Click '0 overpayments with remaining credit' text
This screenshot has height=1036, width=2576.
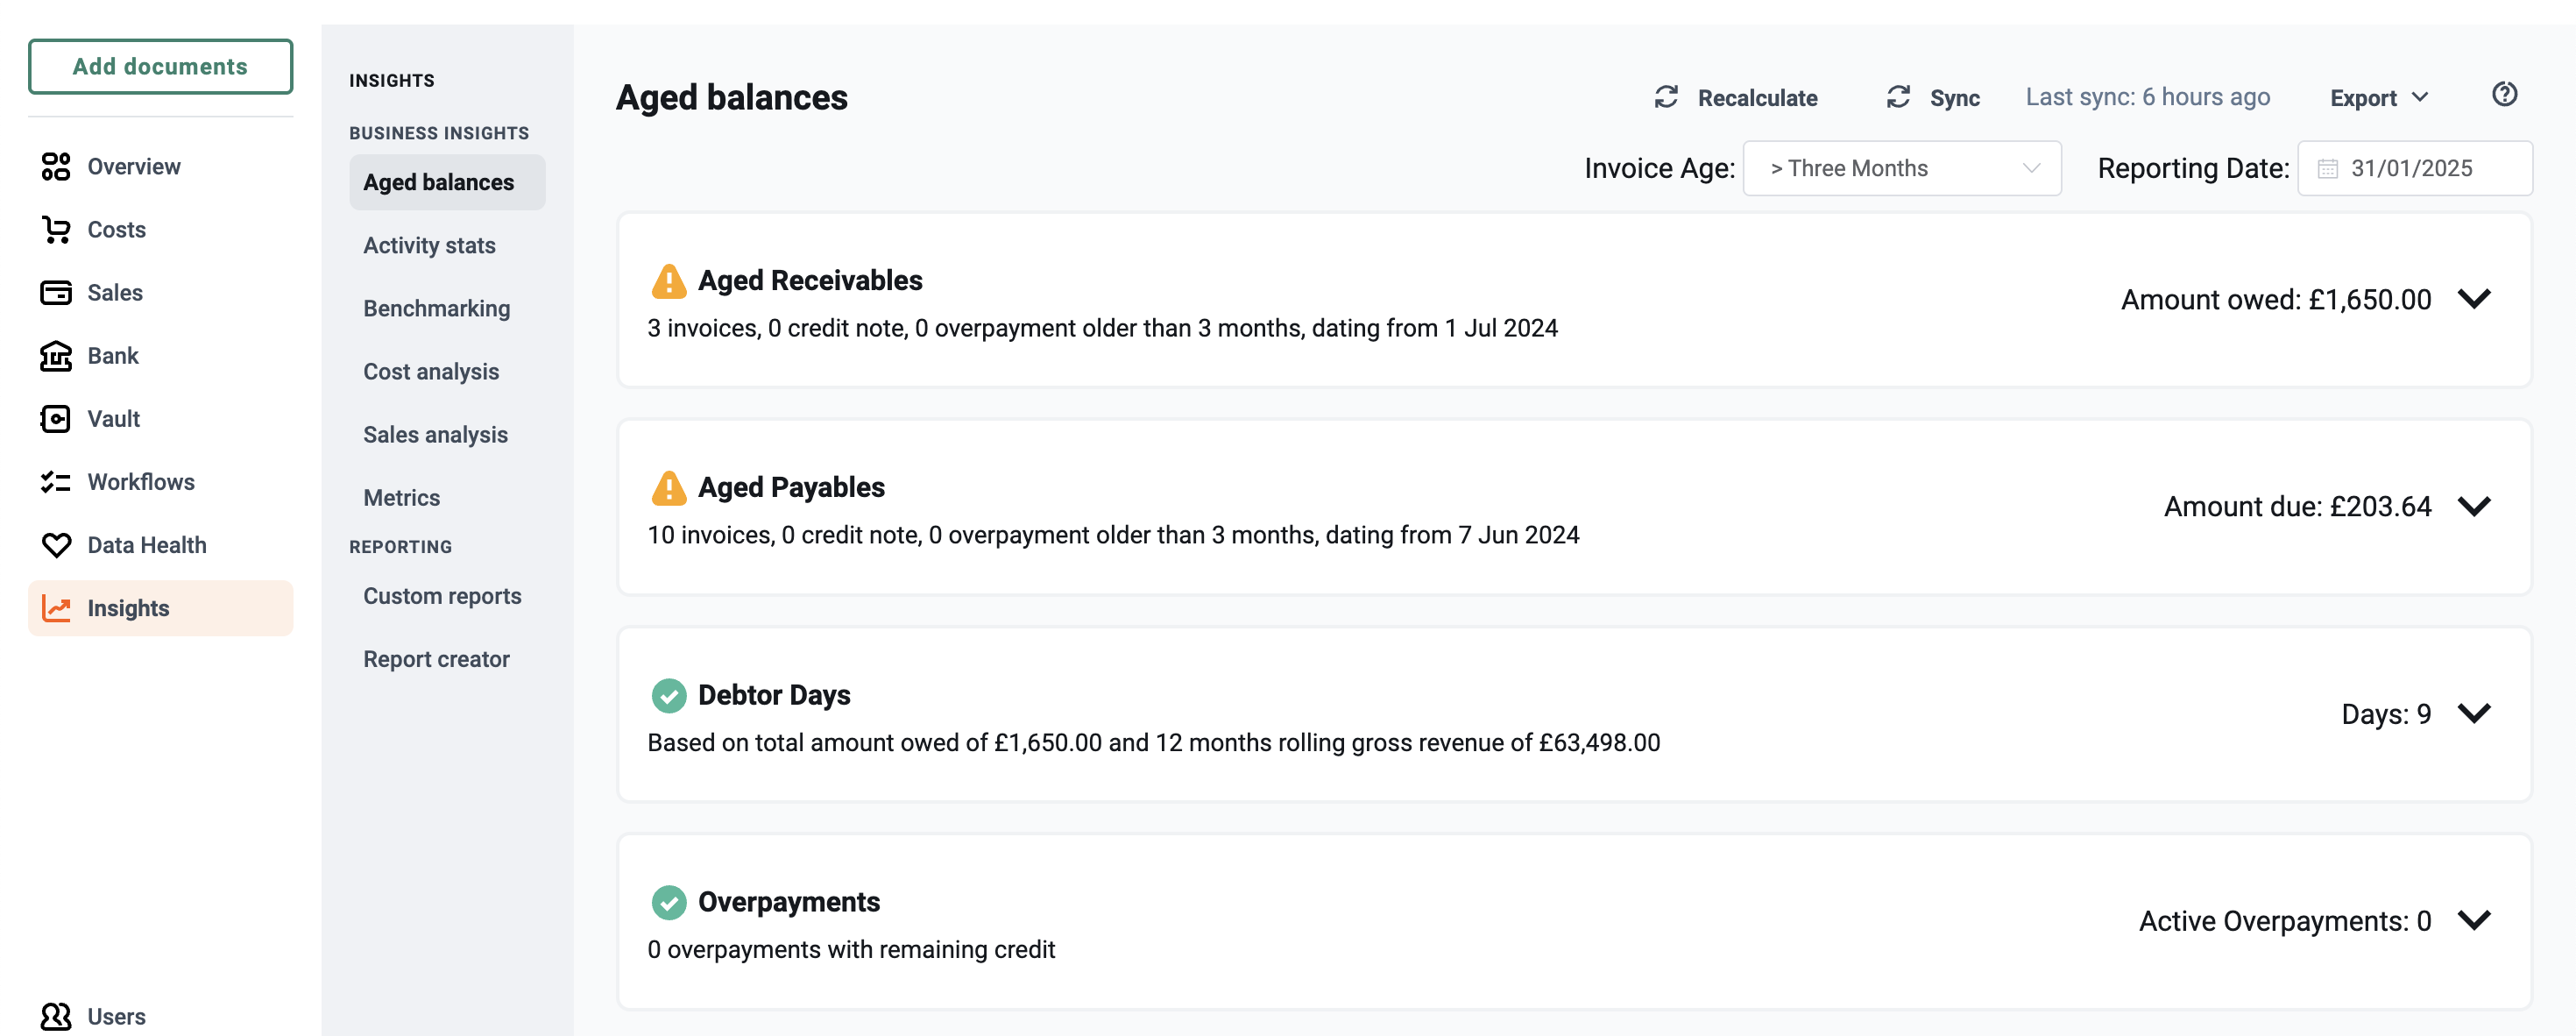click(x=851, y=949)
